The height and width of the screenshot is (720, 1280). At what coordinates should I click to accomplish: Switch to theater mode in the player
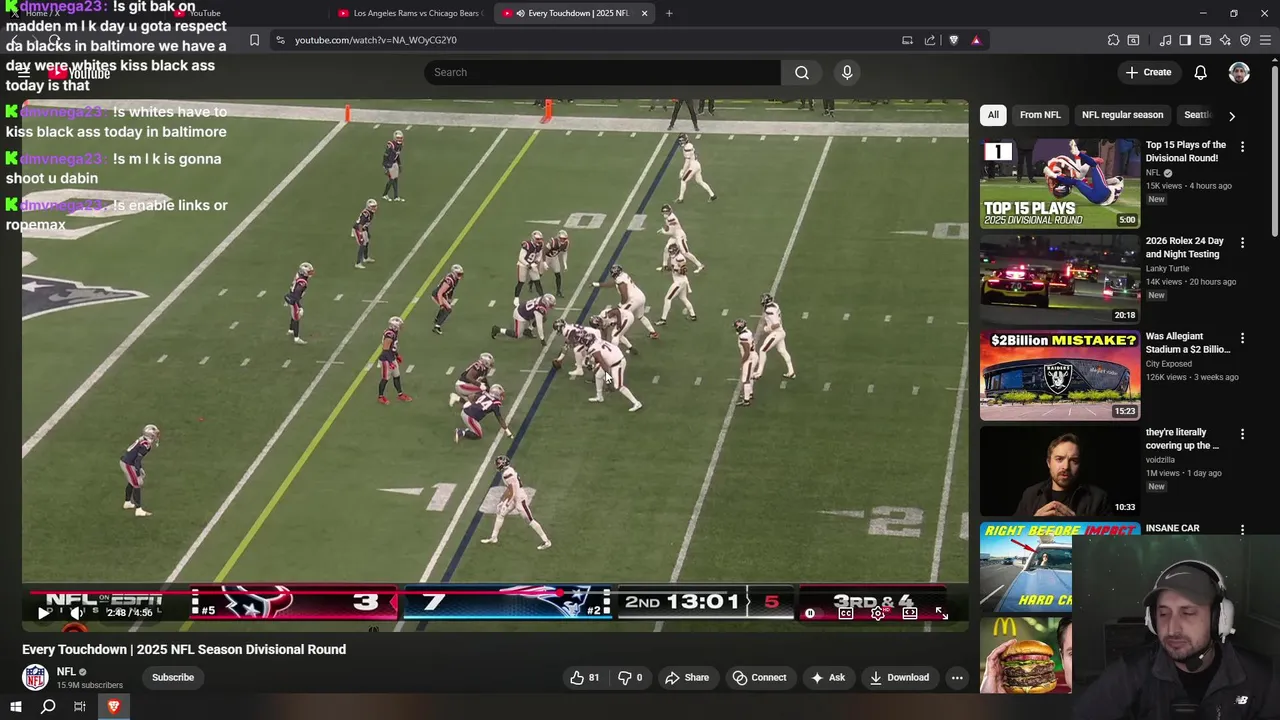[910, 613]
